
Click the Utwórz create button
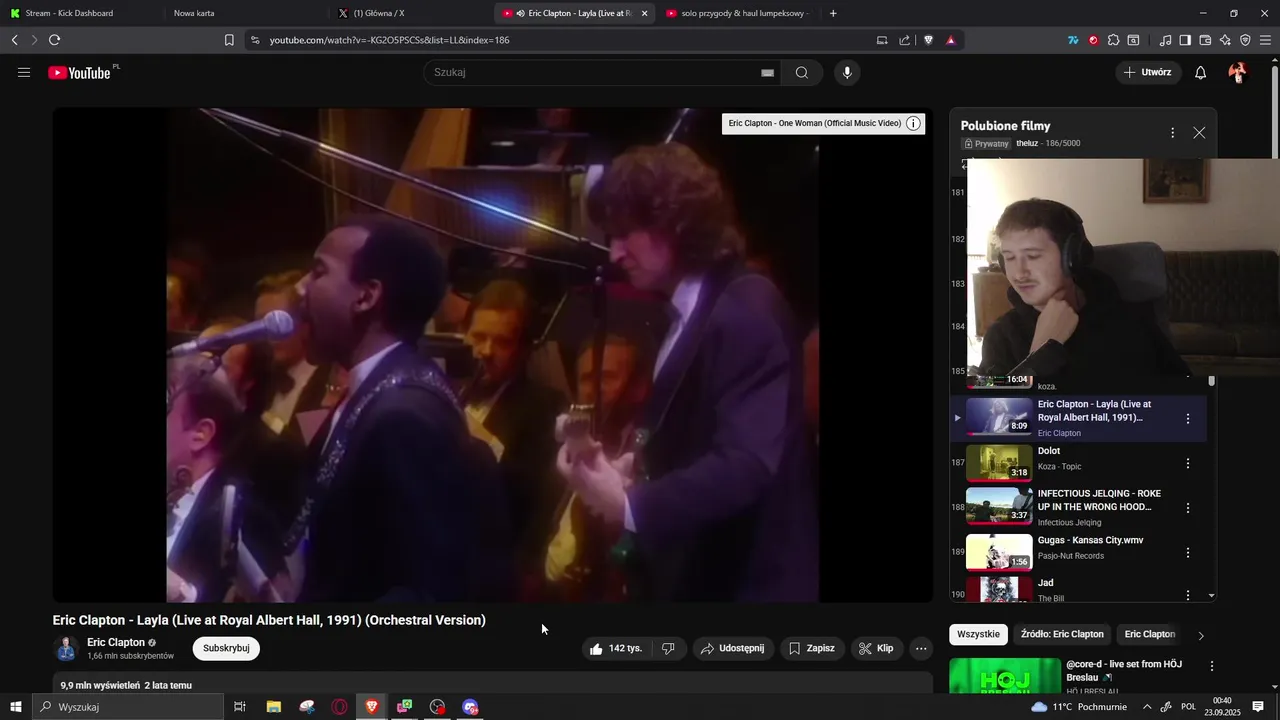pyautogui.click(x=1147, y=72)
